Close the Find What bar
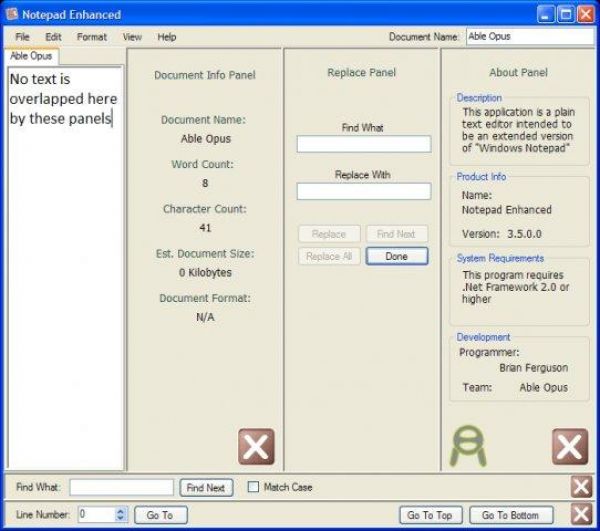600x531 pixels. (x=581, y=487)
